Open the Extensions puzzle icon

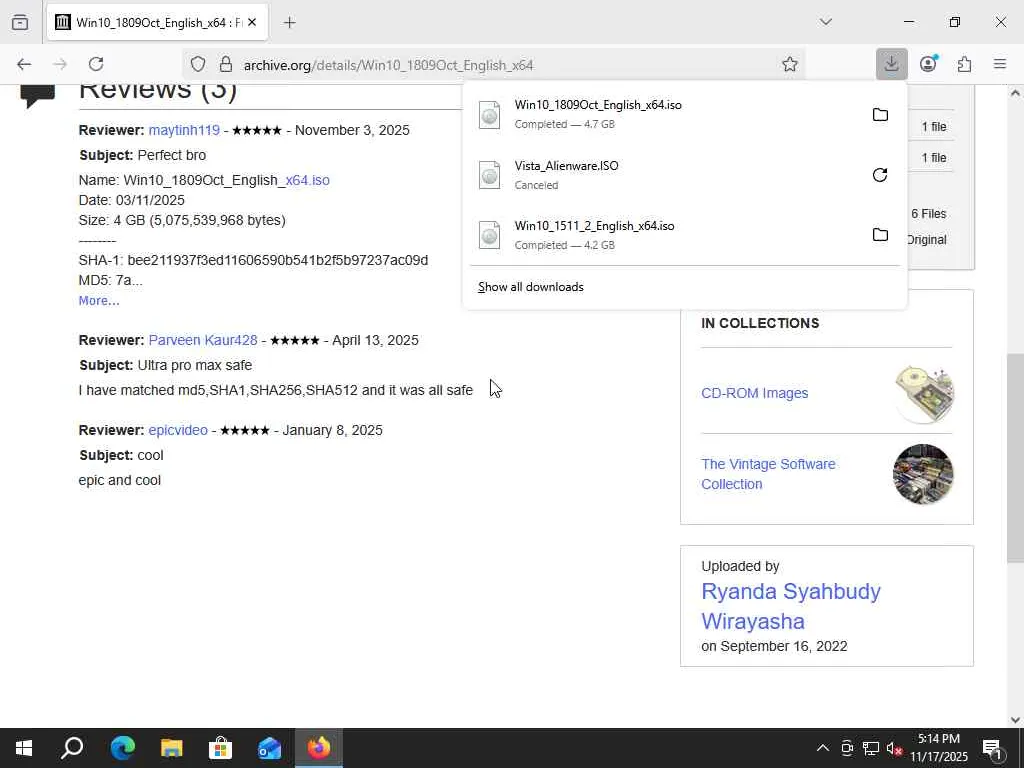point(964,64)
